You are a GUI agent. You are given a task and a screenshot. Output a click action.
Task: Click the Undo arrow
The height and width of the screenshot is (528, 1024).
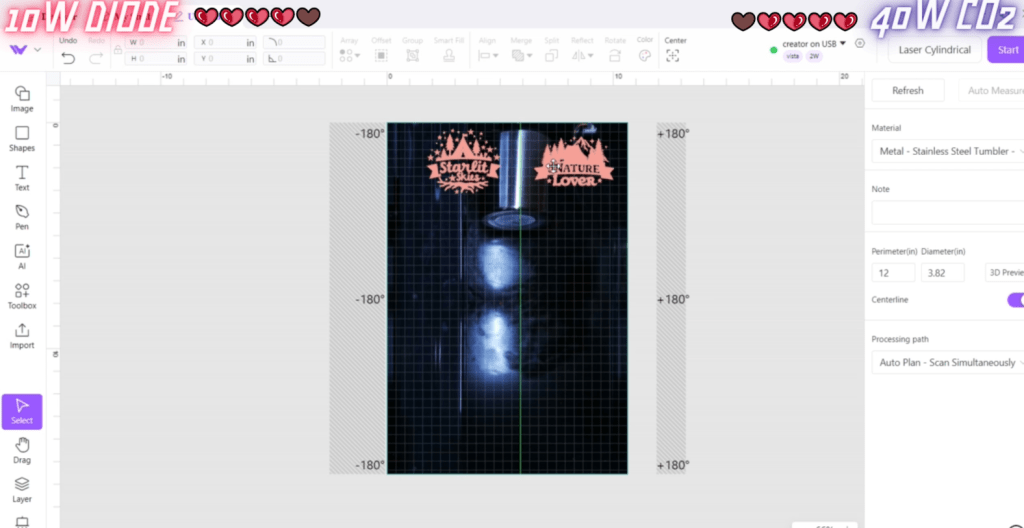pos(68,58)
